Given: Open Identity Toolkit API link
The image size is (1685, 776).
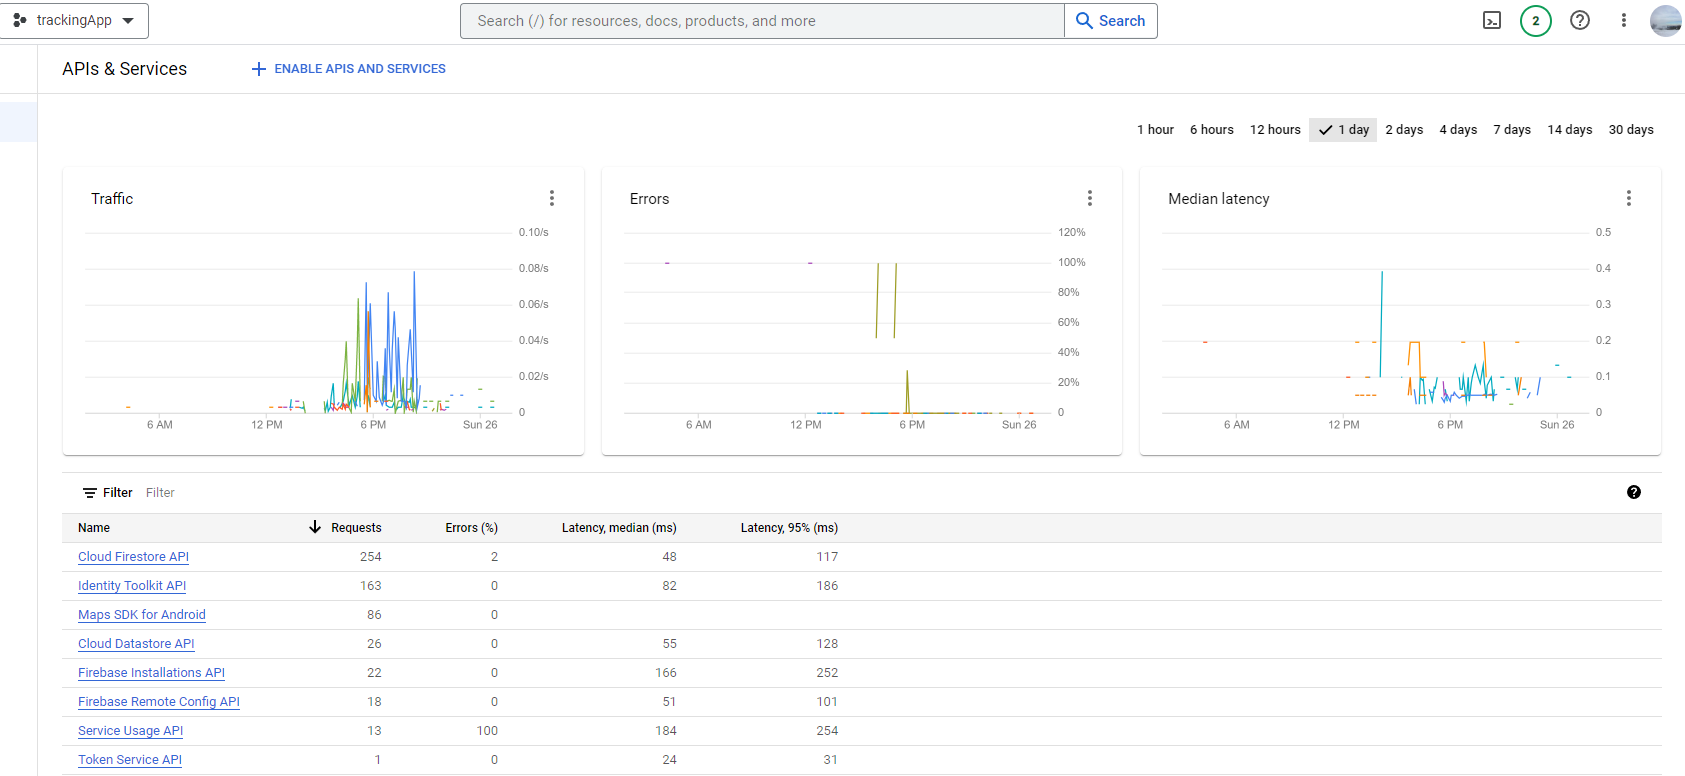Looking at the screenshot, I should (132, 586).
